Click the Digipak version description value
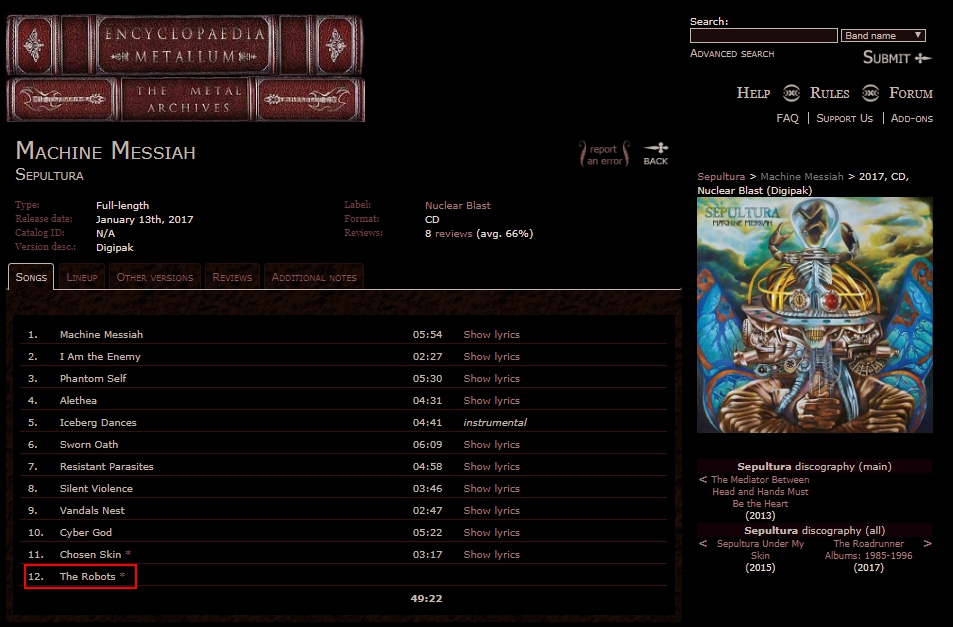This screenshot has width=953, height=627. pos(115,247)
